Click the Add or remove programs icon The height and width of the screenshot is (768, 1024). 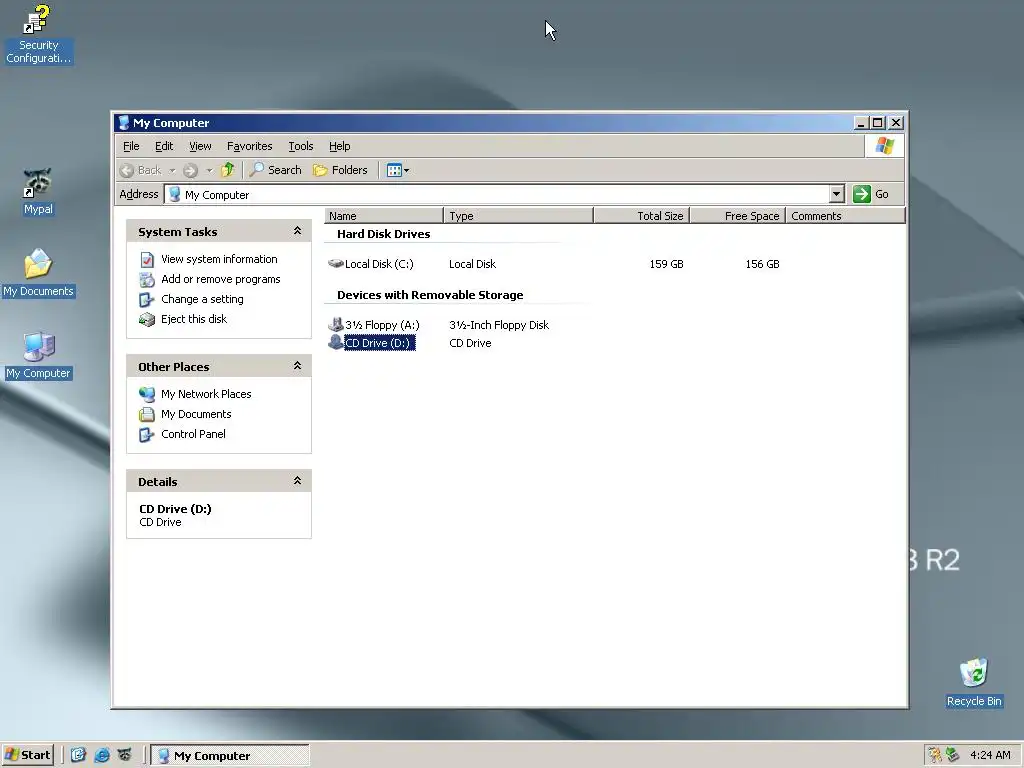(x=148, y=280)
